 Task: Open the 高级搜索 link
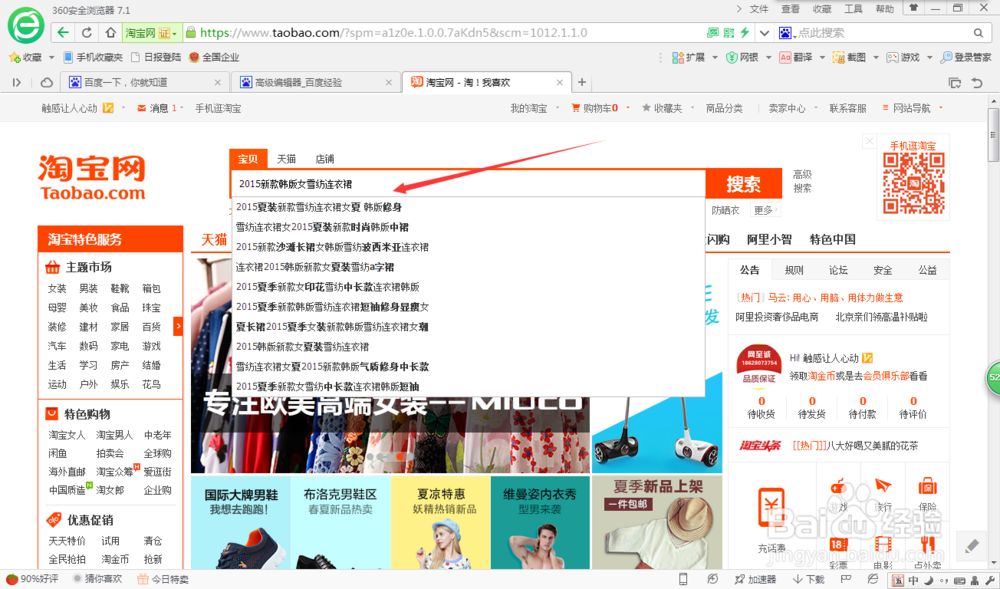pyautogui.click(x=803, y=180)
